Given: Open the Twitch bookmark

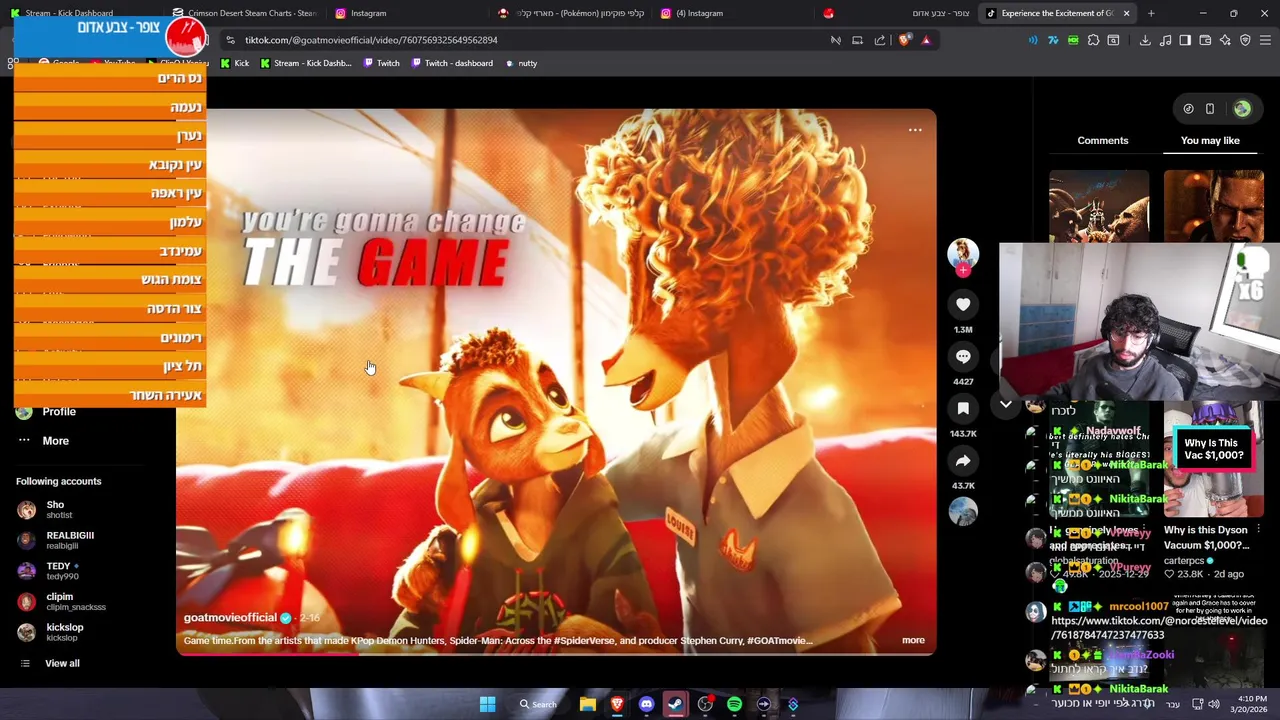Looking at the screenshot, I should click(x=381, y=63).
